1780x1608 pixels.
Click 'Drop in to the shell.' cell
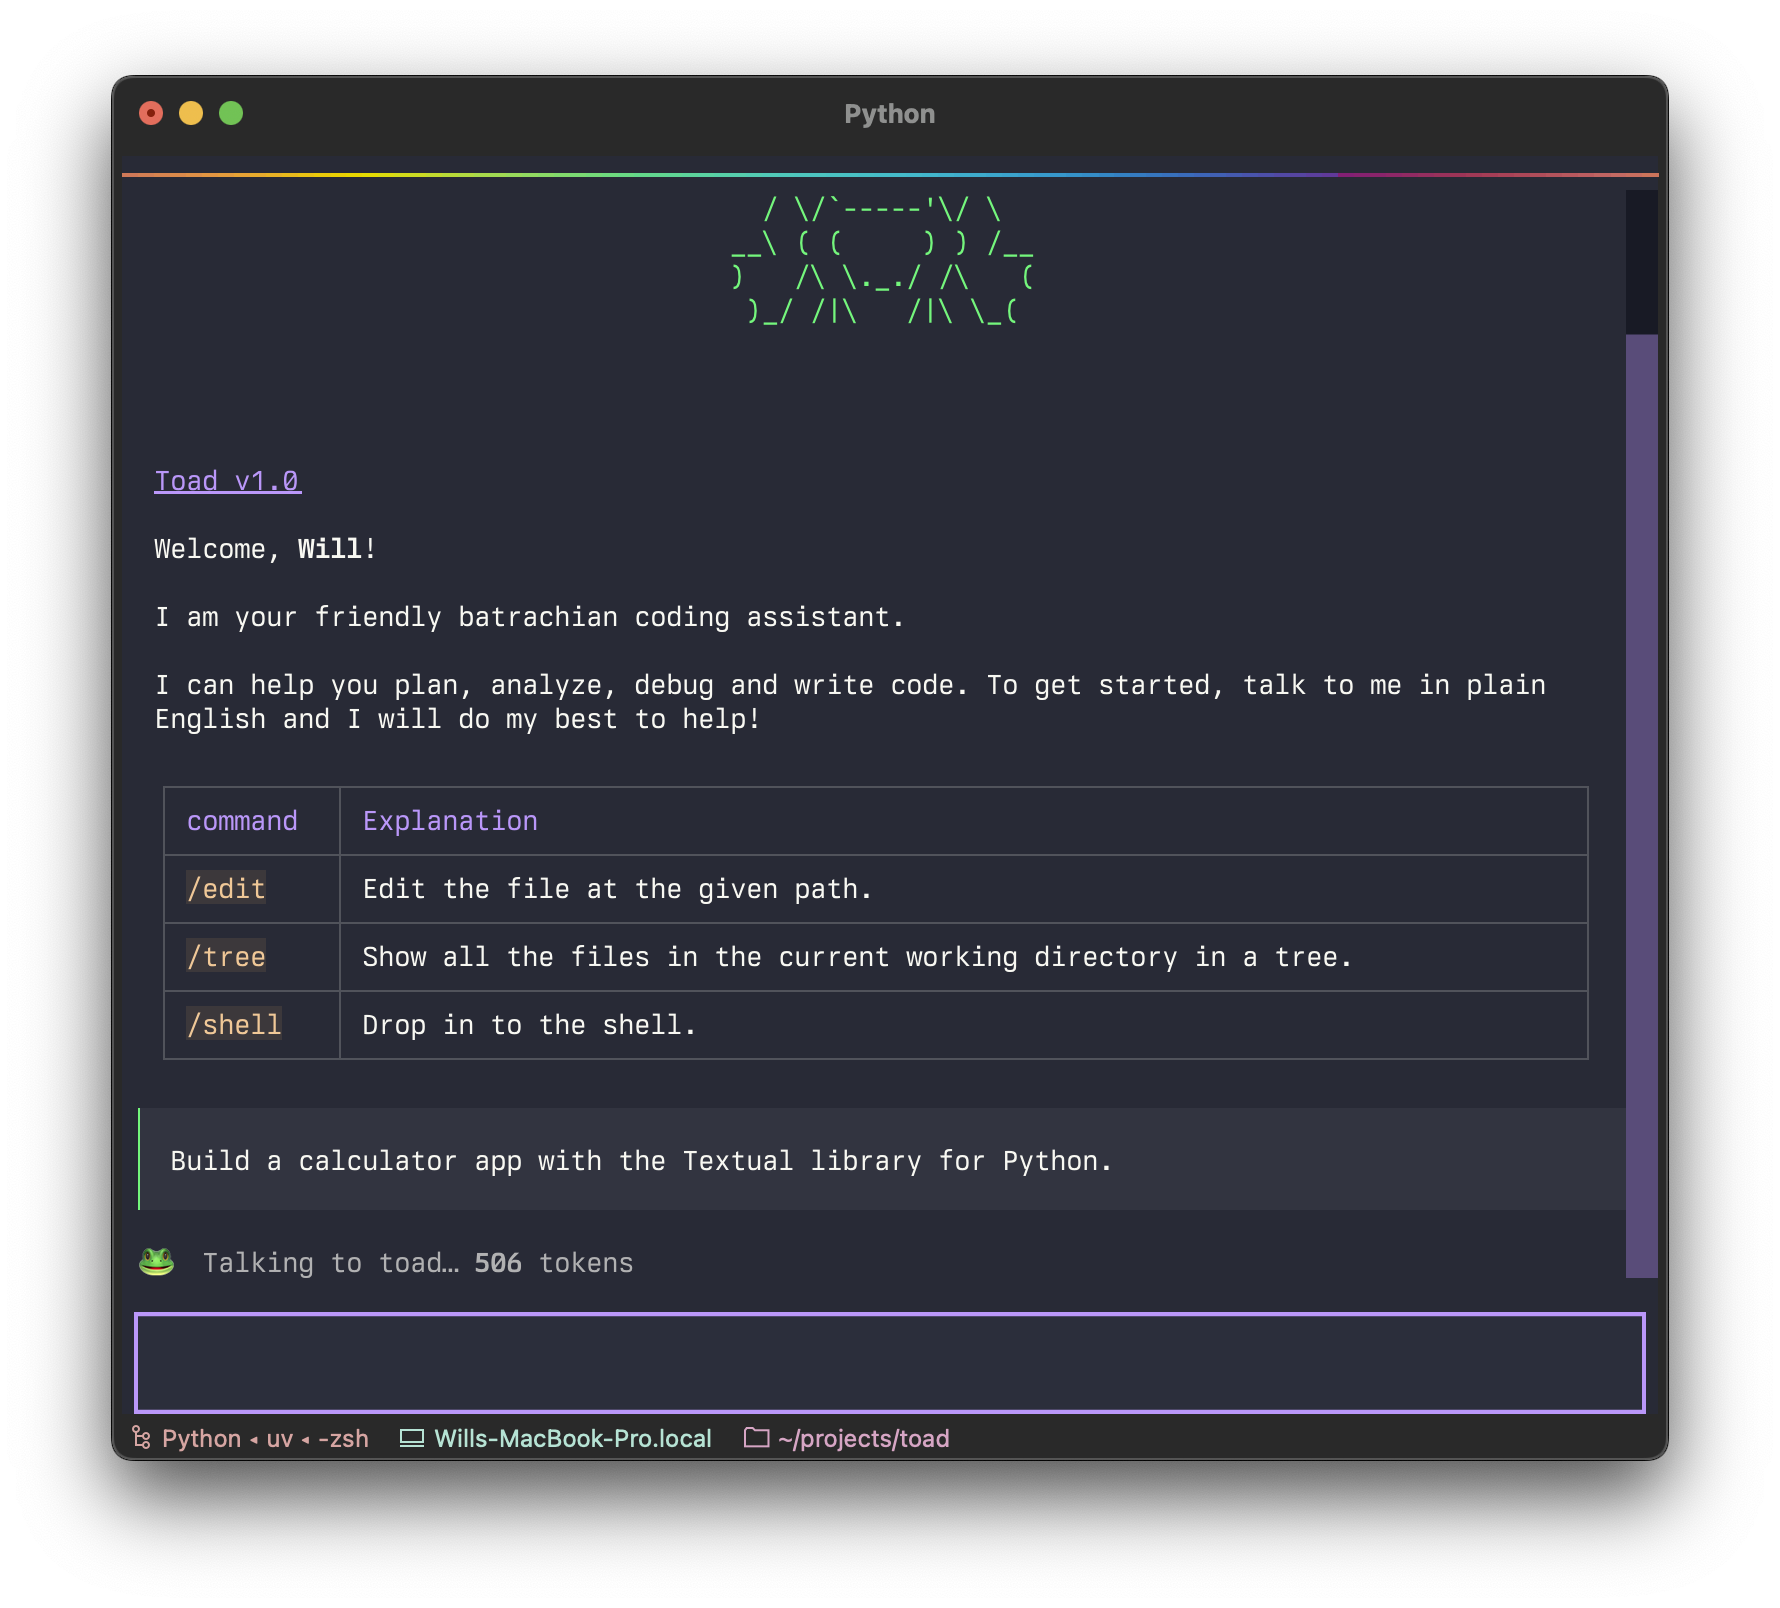pyautogui.click(x=529, y=1025)
